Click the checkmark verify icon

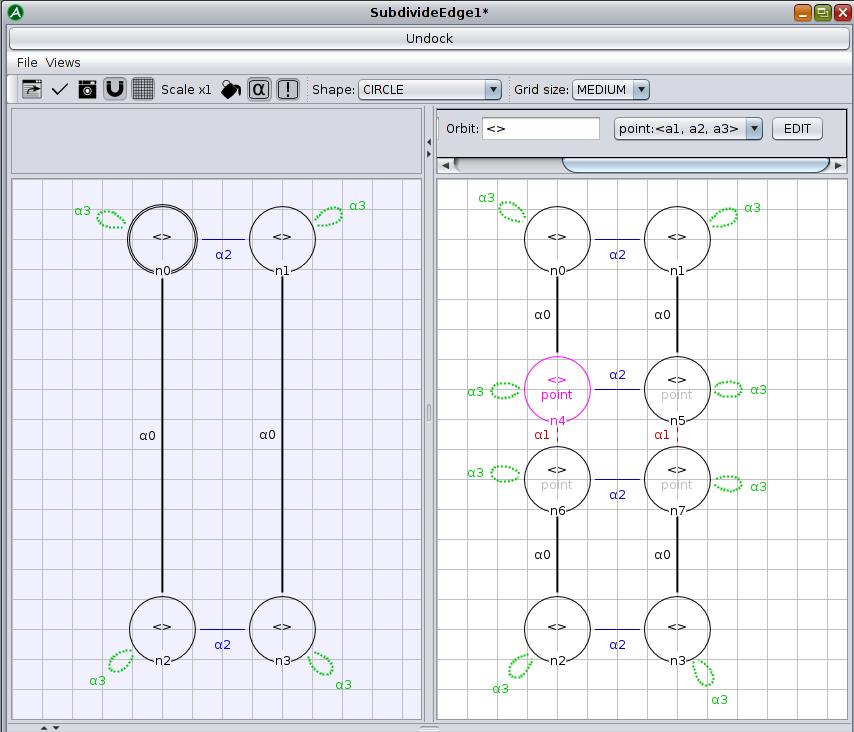(x=59, y=89)
